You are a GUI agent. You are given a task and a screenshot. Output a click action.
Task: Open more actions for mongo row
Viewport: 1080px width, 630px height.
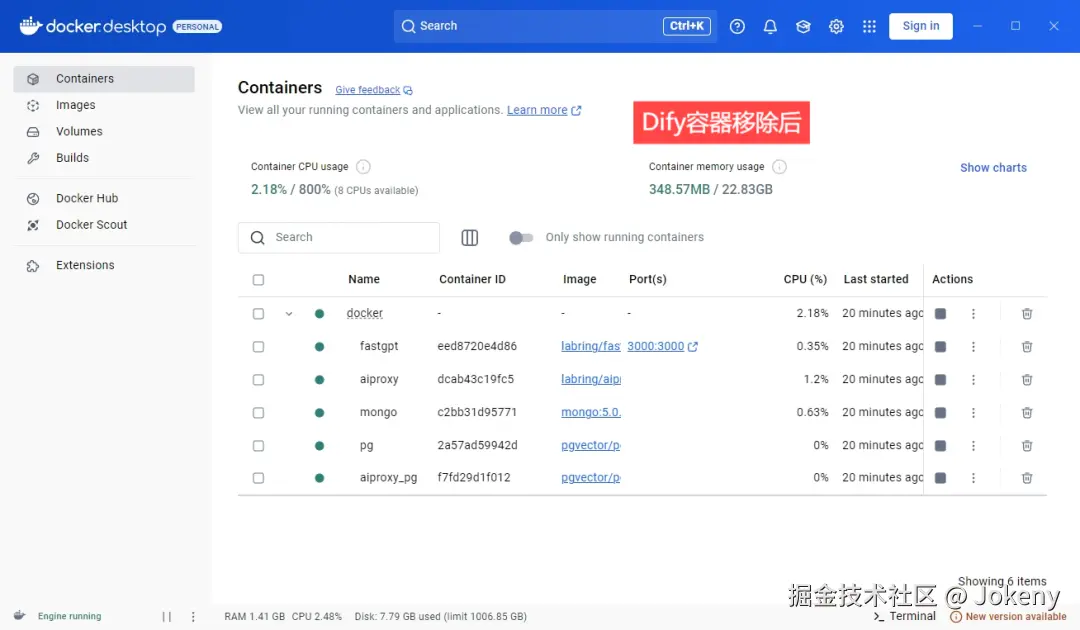(973, 412)
